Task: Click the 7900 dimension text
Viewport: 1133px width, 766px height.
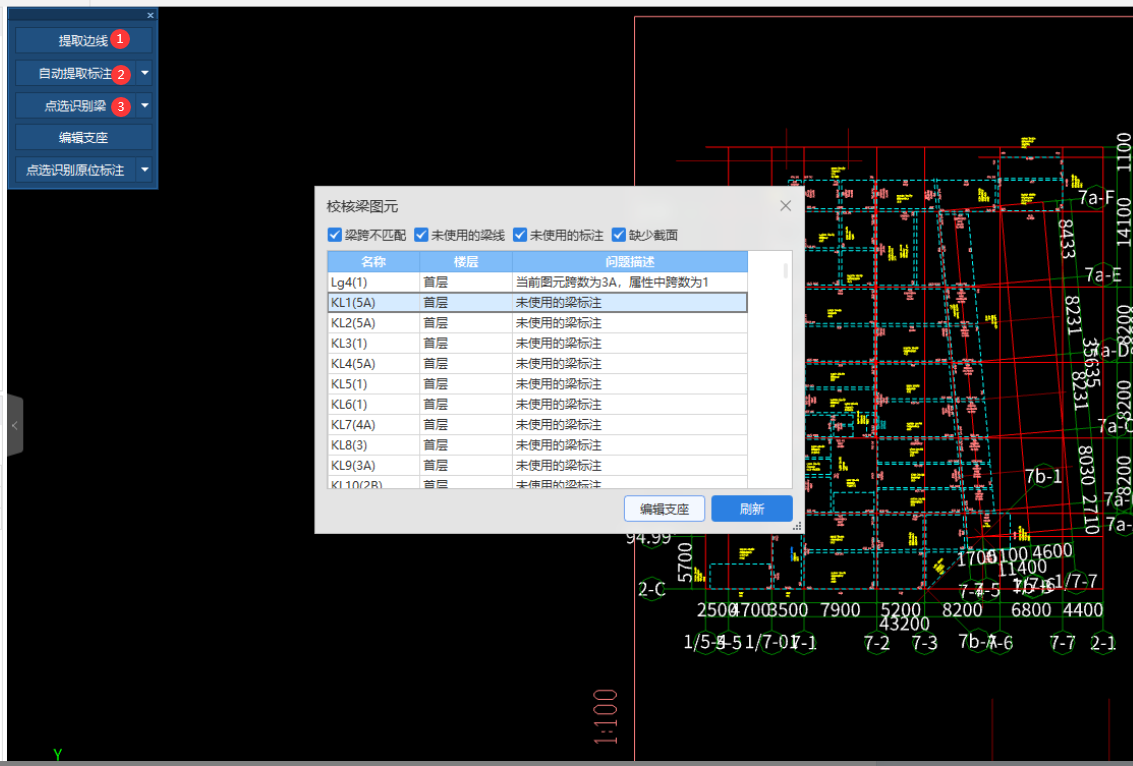Action: (x=840, y=609)
